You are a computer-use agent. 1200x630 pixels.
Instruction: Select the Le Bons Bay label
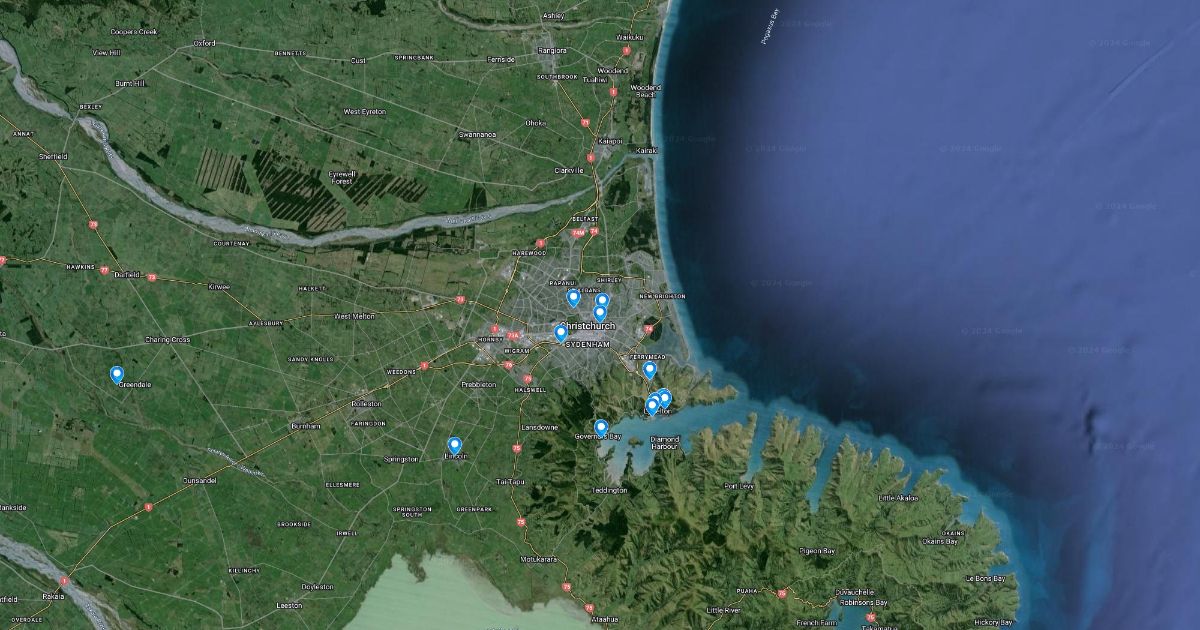[984, 578]
